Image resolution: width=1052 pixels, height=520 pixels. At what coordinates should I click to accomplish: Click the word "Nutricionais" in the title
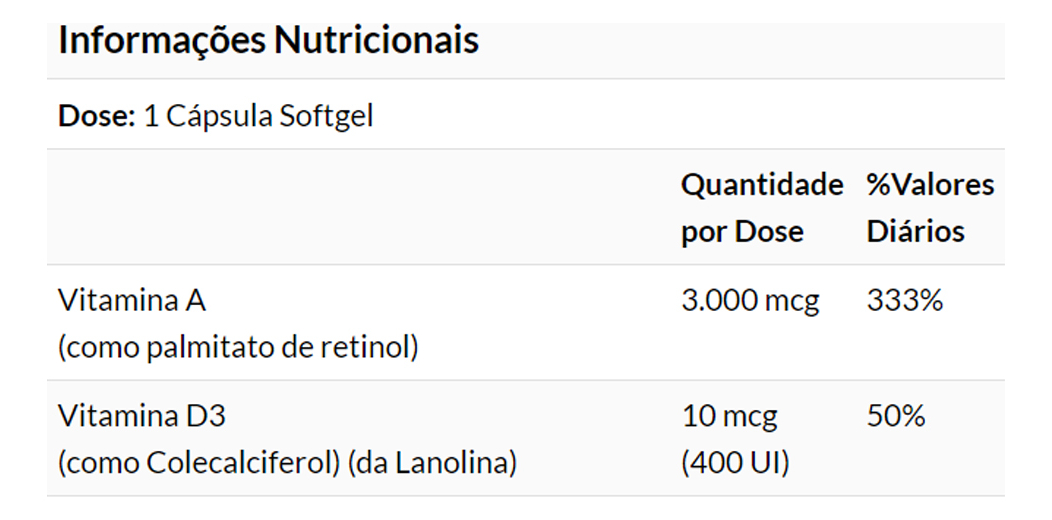click(376, 41)
